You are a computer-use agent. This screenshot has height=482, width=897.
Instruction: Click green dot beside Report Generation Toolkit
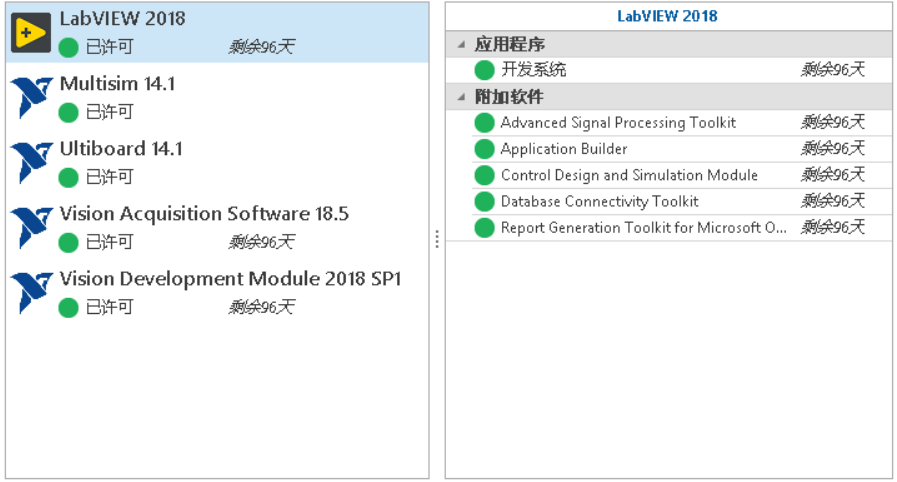pyautogui.click(x=484, y=228)
